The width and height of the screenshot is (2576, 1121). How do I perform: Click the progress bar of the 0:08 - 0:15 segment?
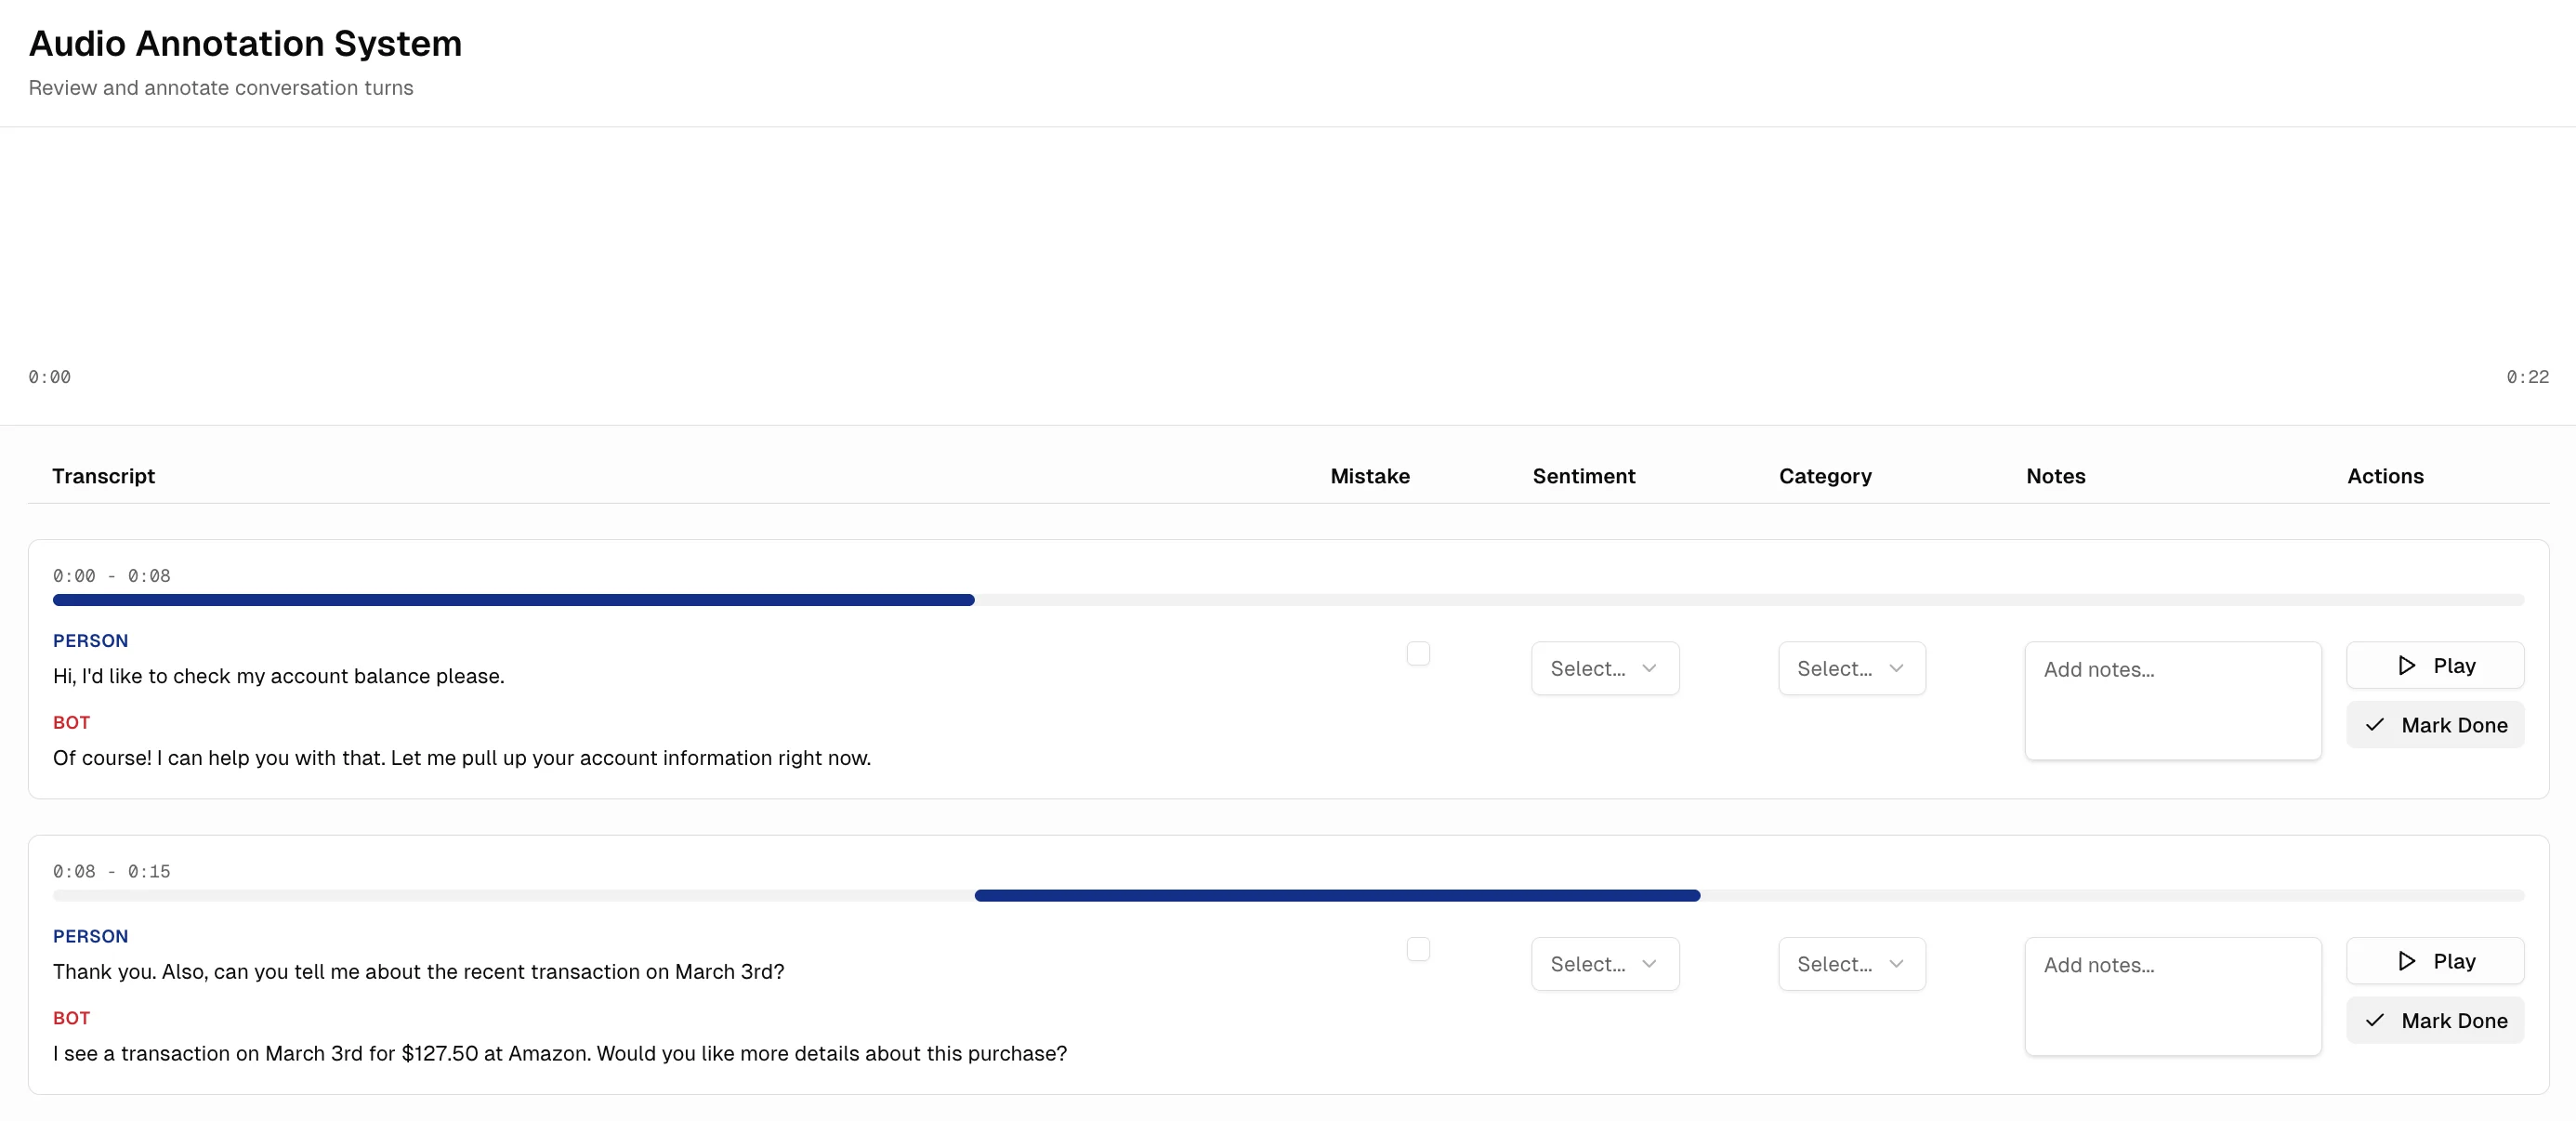(x=1288, y=896)
